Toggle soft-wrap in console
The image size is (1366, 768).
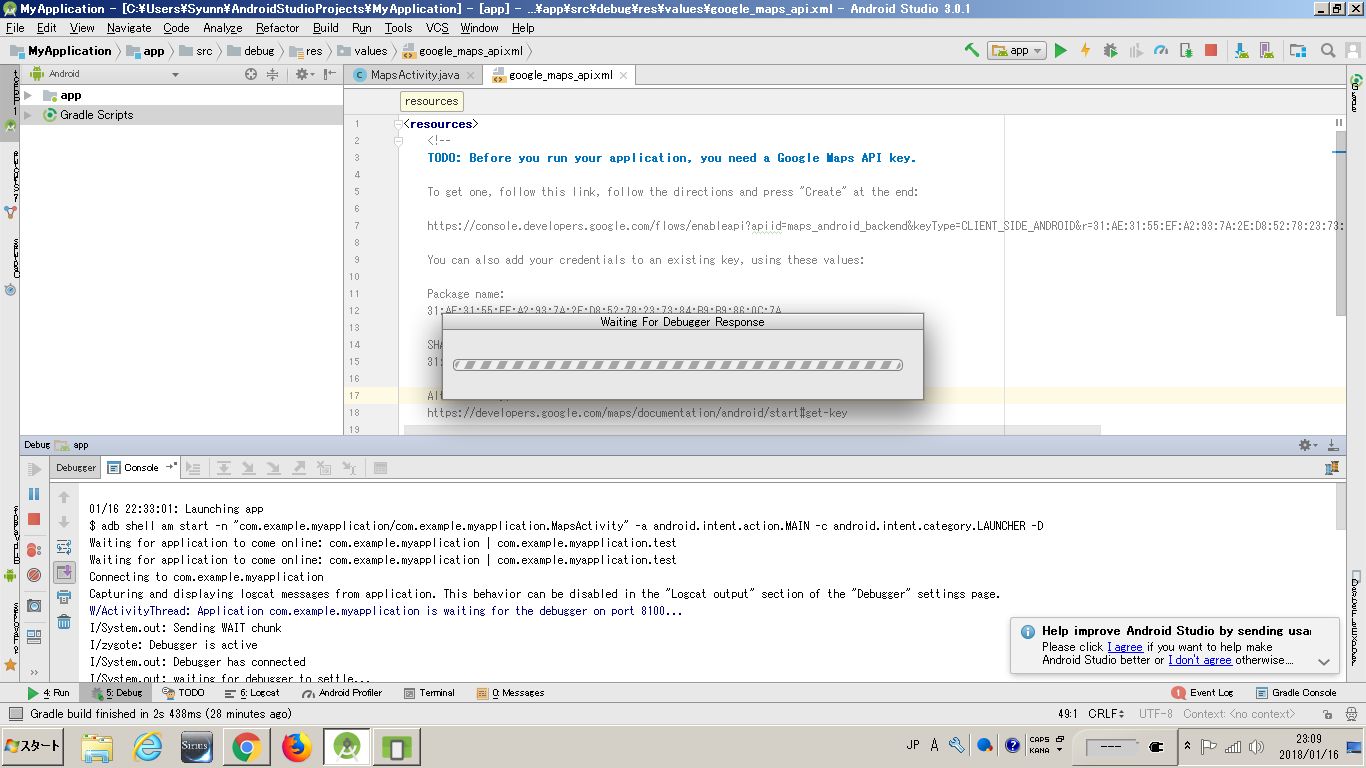(64, 547)
